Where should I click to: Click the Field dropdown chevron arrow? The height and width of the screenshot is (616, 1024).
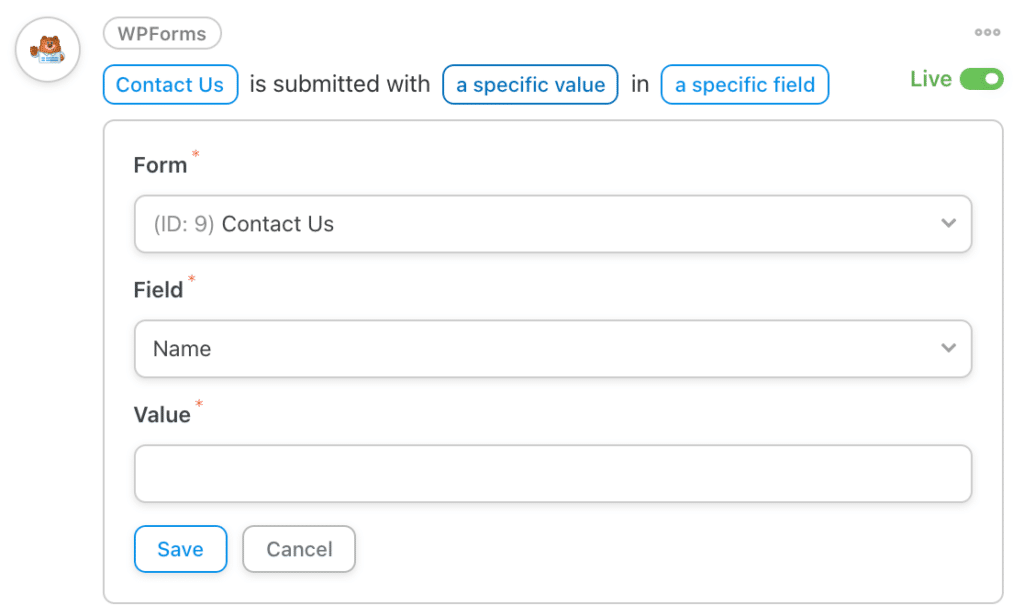[x=948, y=348]
